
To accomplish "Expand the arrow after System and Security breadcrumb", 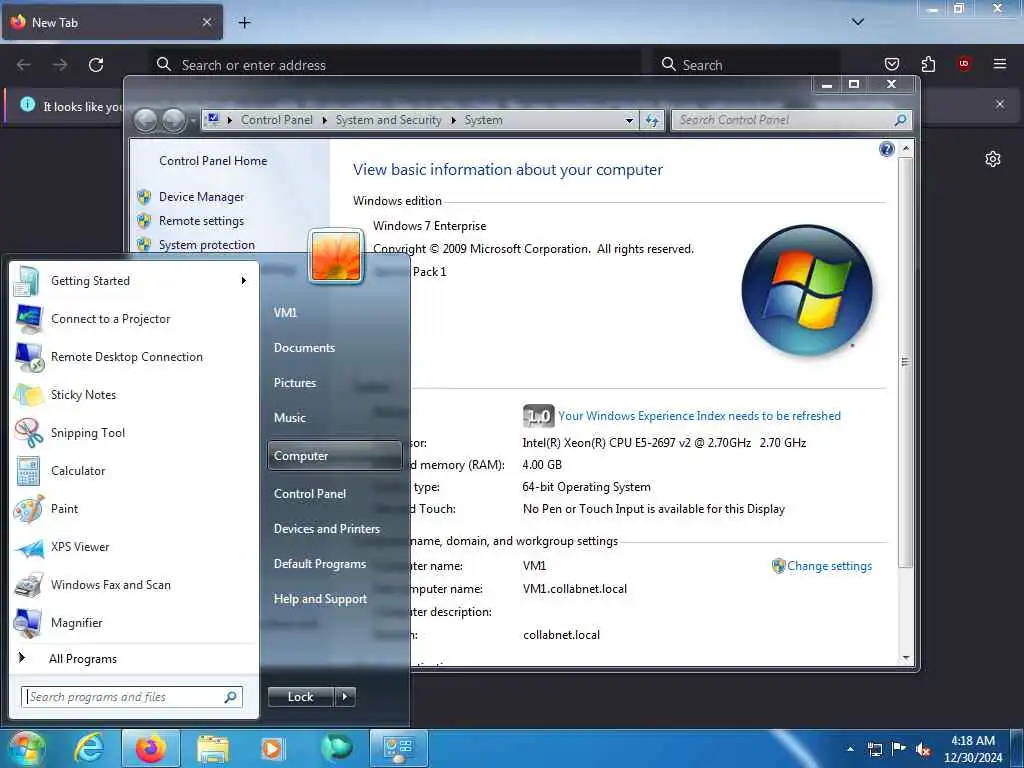I will tap(453, 120).
